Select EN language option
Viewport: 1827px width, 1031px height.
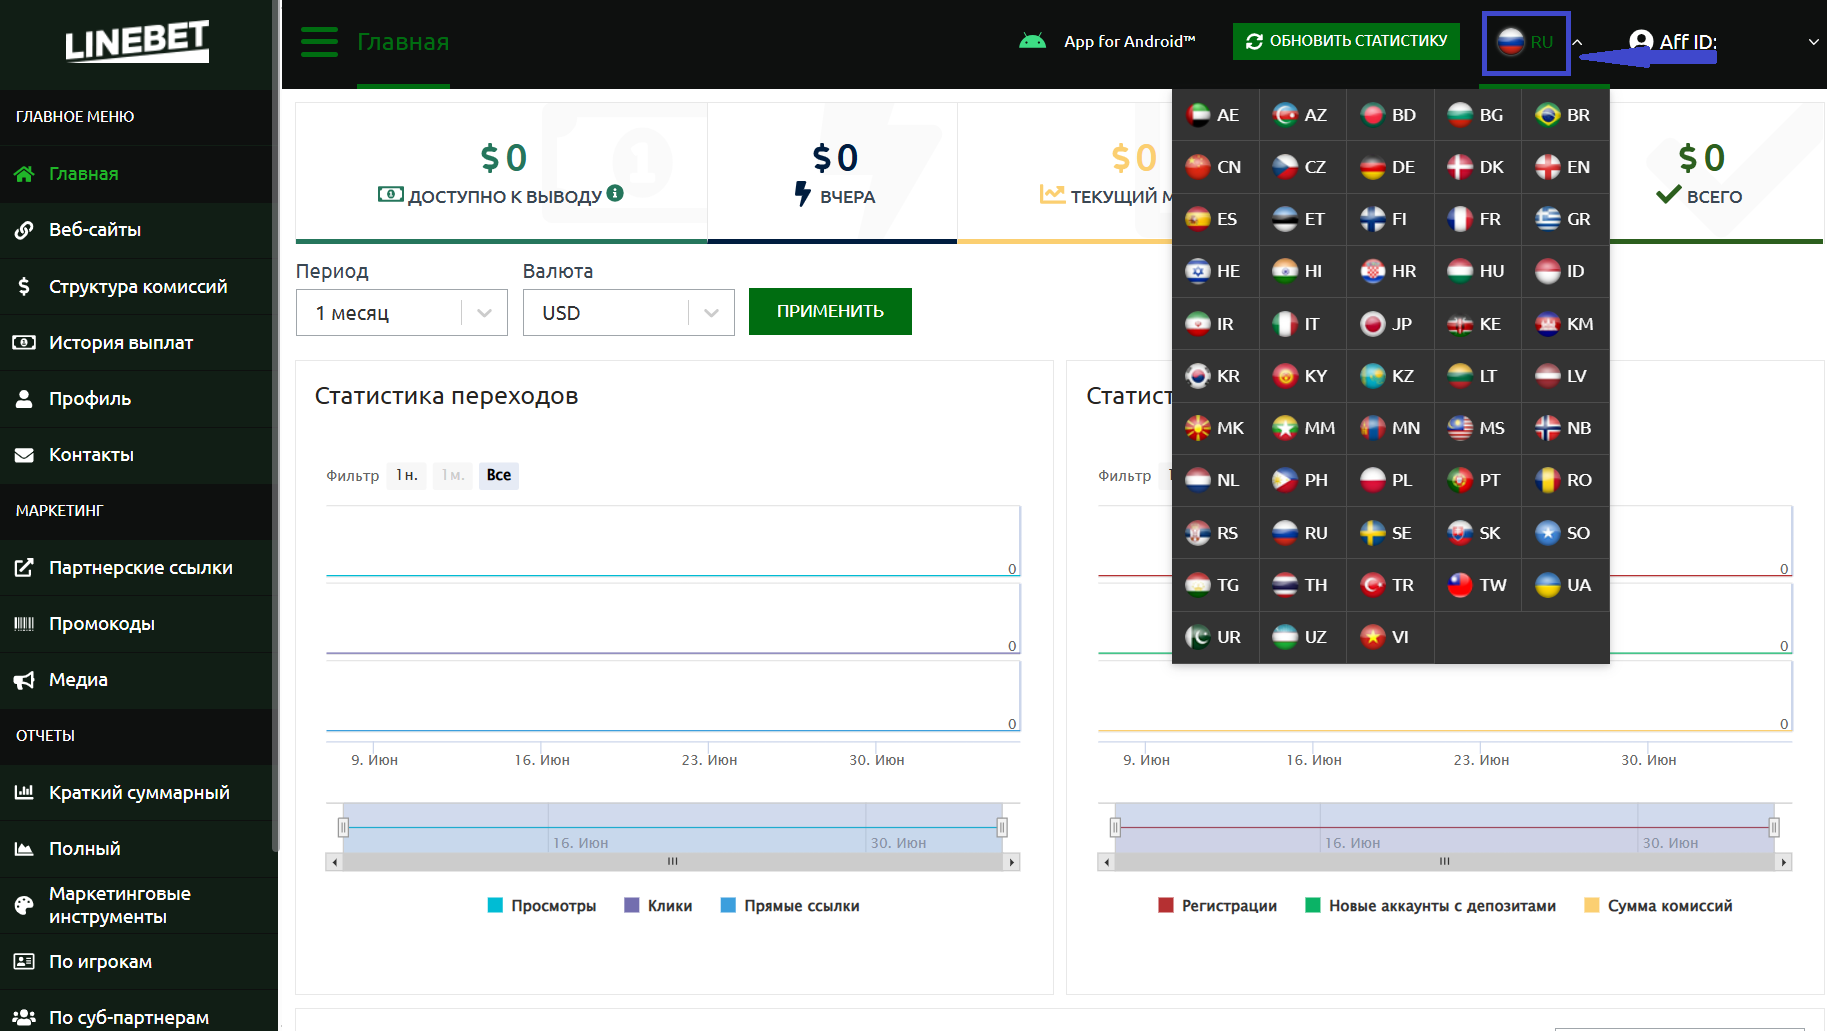pos(1565,167)
